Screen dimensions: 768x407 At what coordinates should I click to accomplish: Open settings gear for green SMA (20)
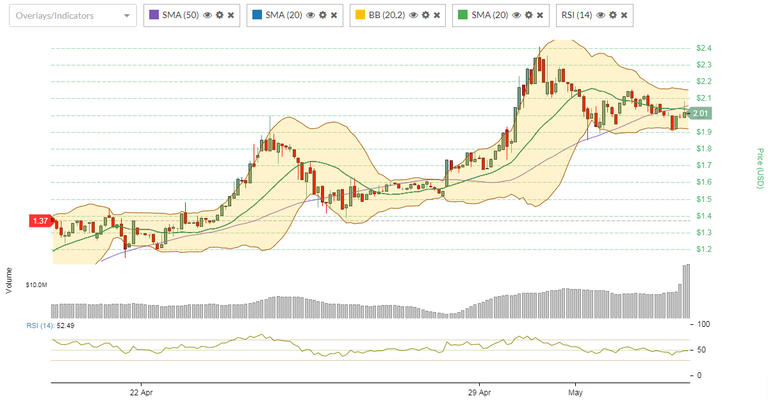pos(528,15)
